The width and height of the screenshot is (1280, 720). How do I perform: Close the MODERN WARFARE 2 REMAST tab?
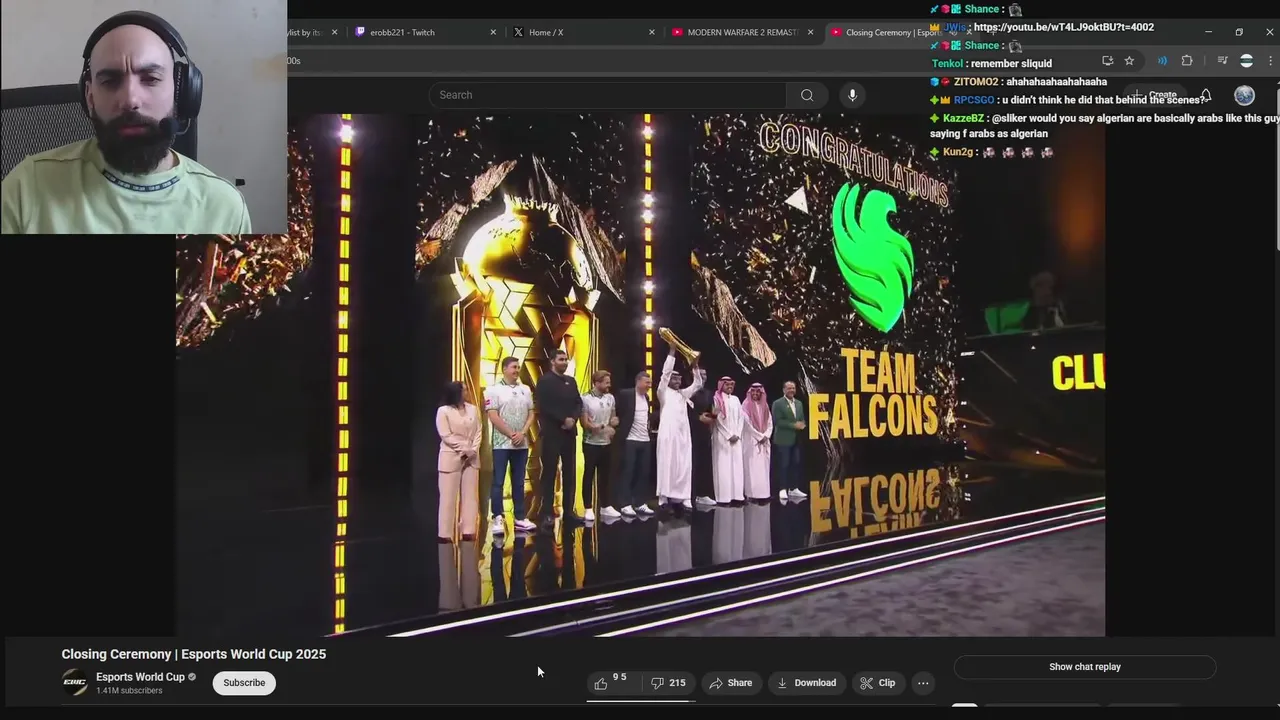point(811,32)
